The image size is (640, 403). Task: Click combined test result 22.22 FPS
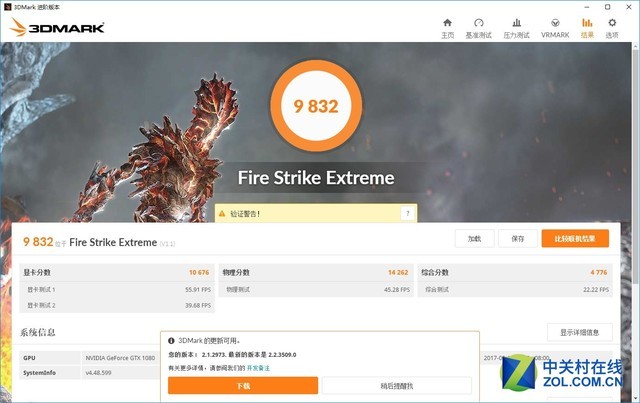pyautogui.click(x=596, y=289)
